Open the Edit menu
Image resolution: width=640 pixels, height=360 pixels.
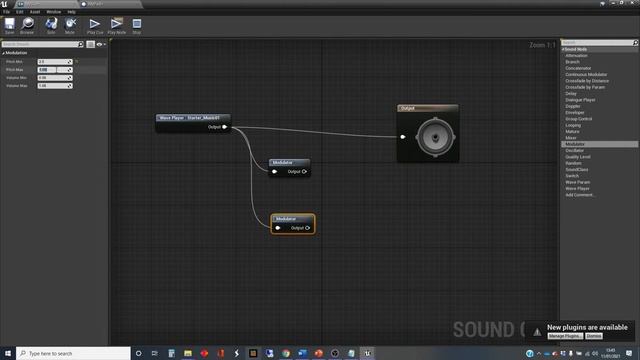20,12
